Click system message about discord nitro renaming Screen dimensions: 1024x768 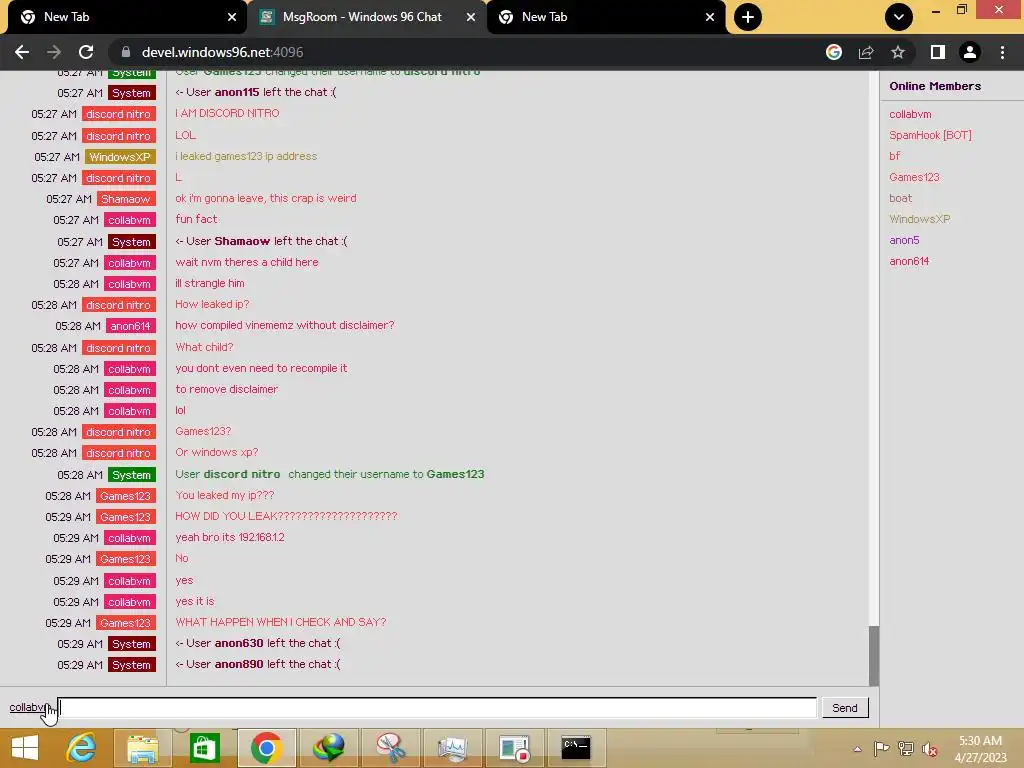click(330, 474)
